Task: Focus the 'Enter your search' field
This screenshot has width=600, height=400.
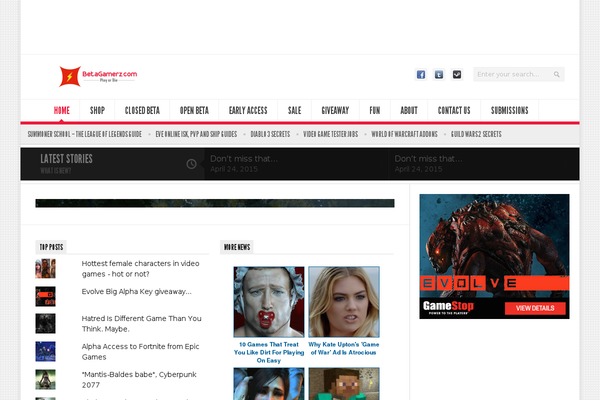Action: 518,74
